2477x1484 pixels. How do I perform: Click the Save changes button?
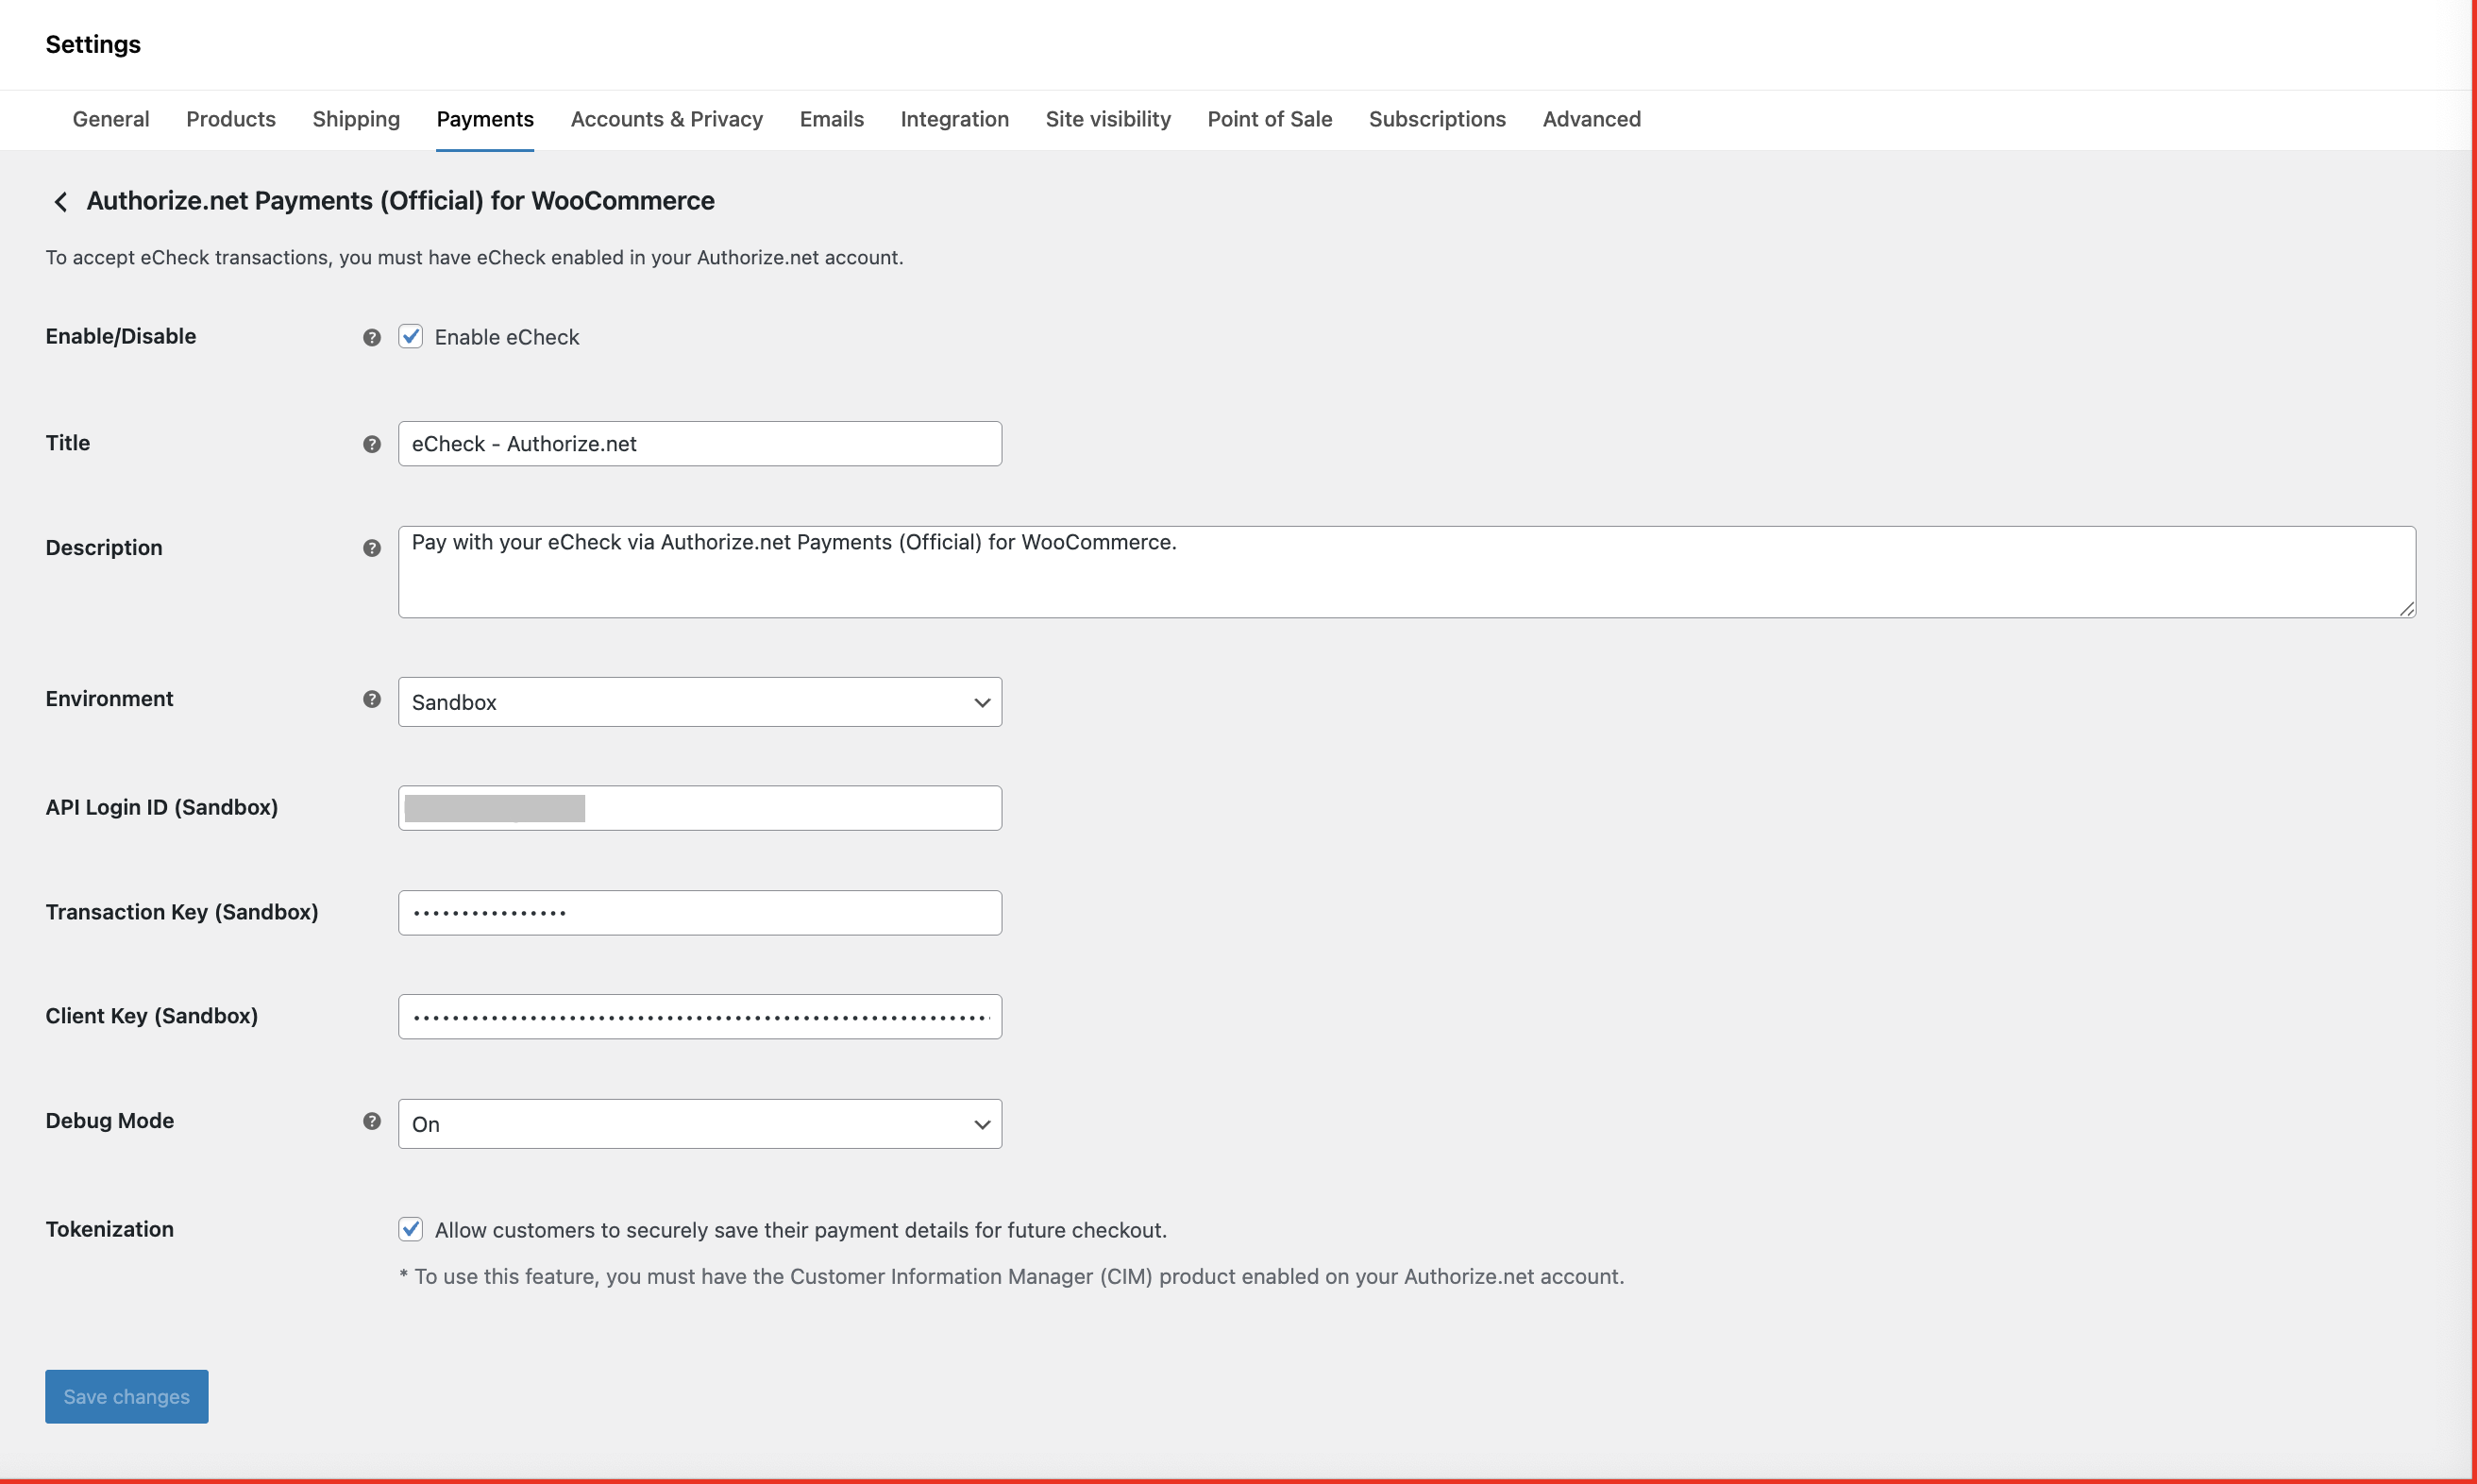tap(127, 1397)
